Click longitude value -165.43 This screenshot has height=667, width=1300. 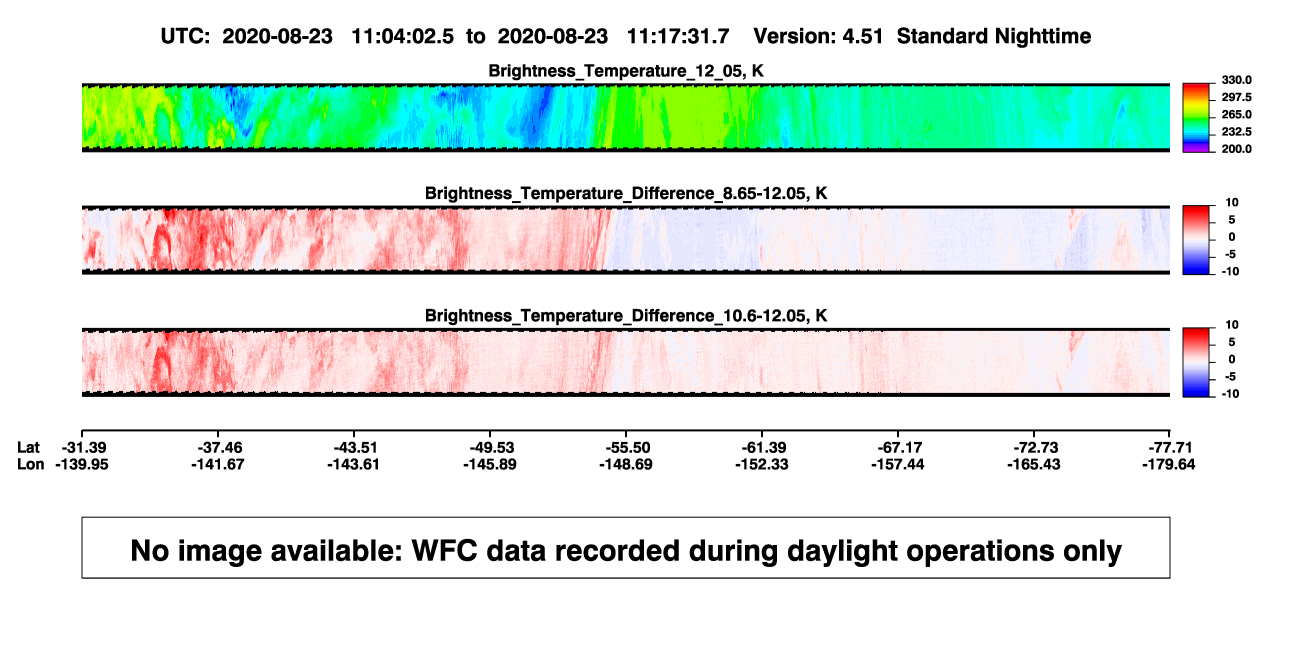point(1034,464)
